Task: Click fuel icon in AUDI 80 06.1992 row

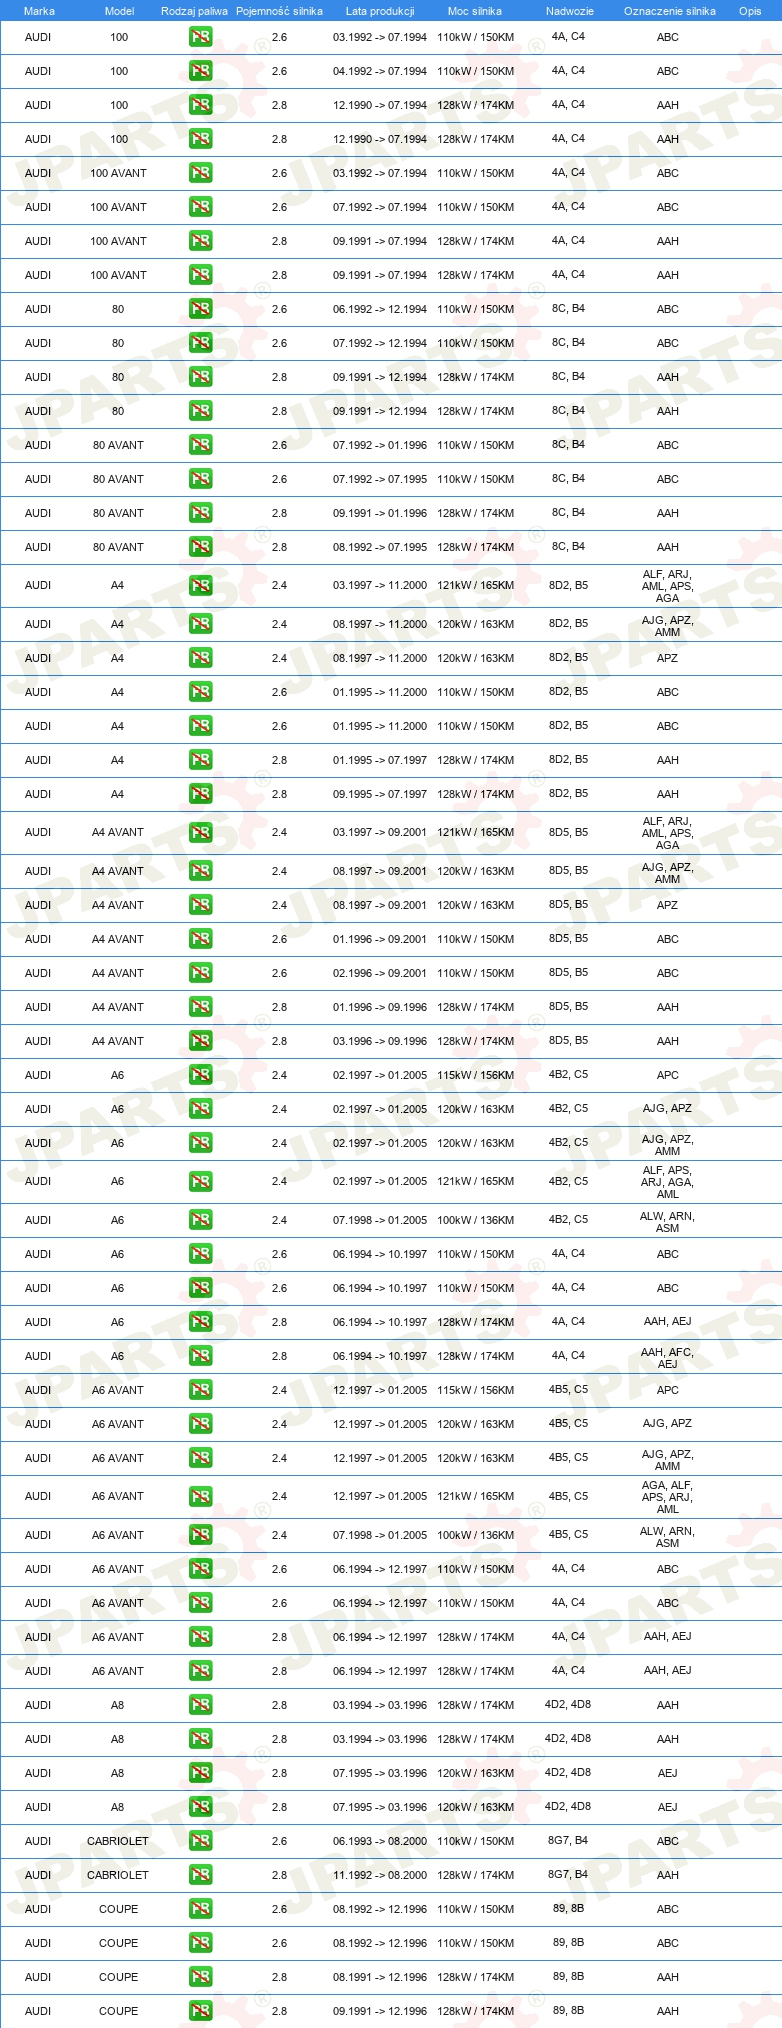Action: [200, 309]
